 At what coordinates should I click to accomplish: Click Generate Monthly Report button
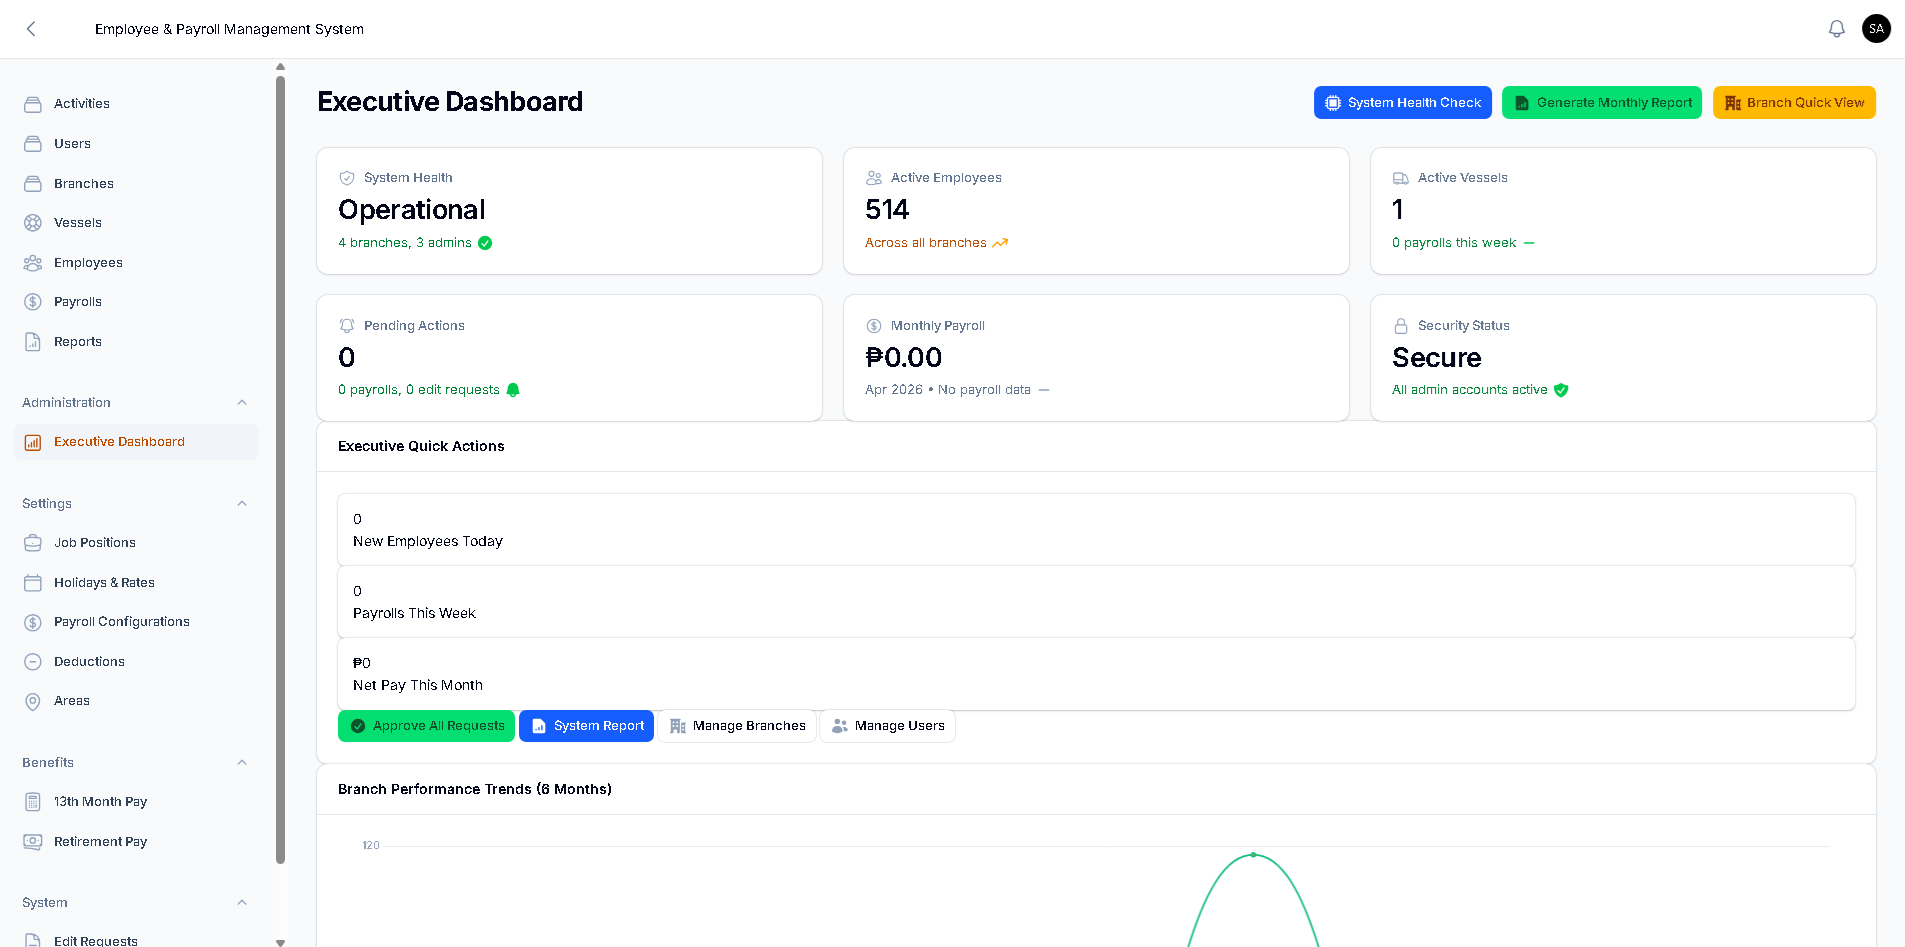point(1602,103)
